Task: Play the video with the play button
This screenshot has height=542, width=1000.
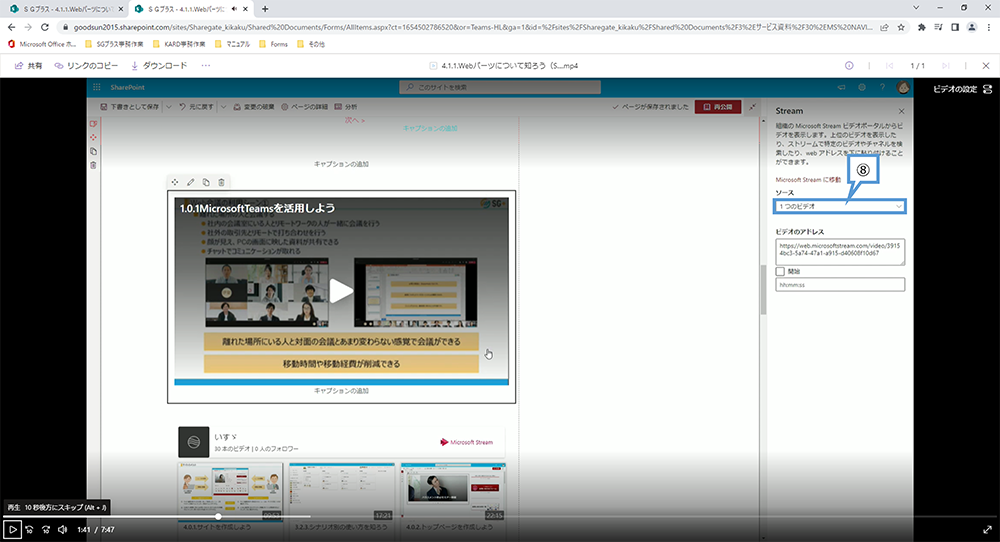Action: click(x=12, y=529)
